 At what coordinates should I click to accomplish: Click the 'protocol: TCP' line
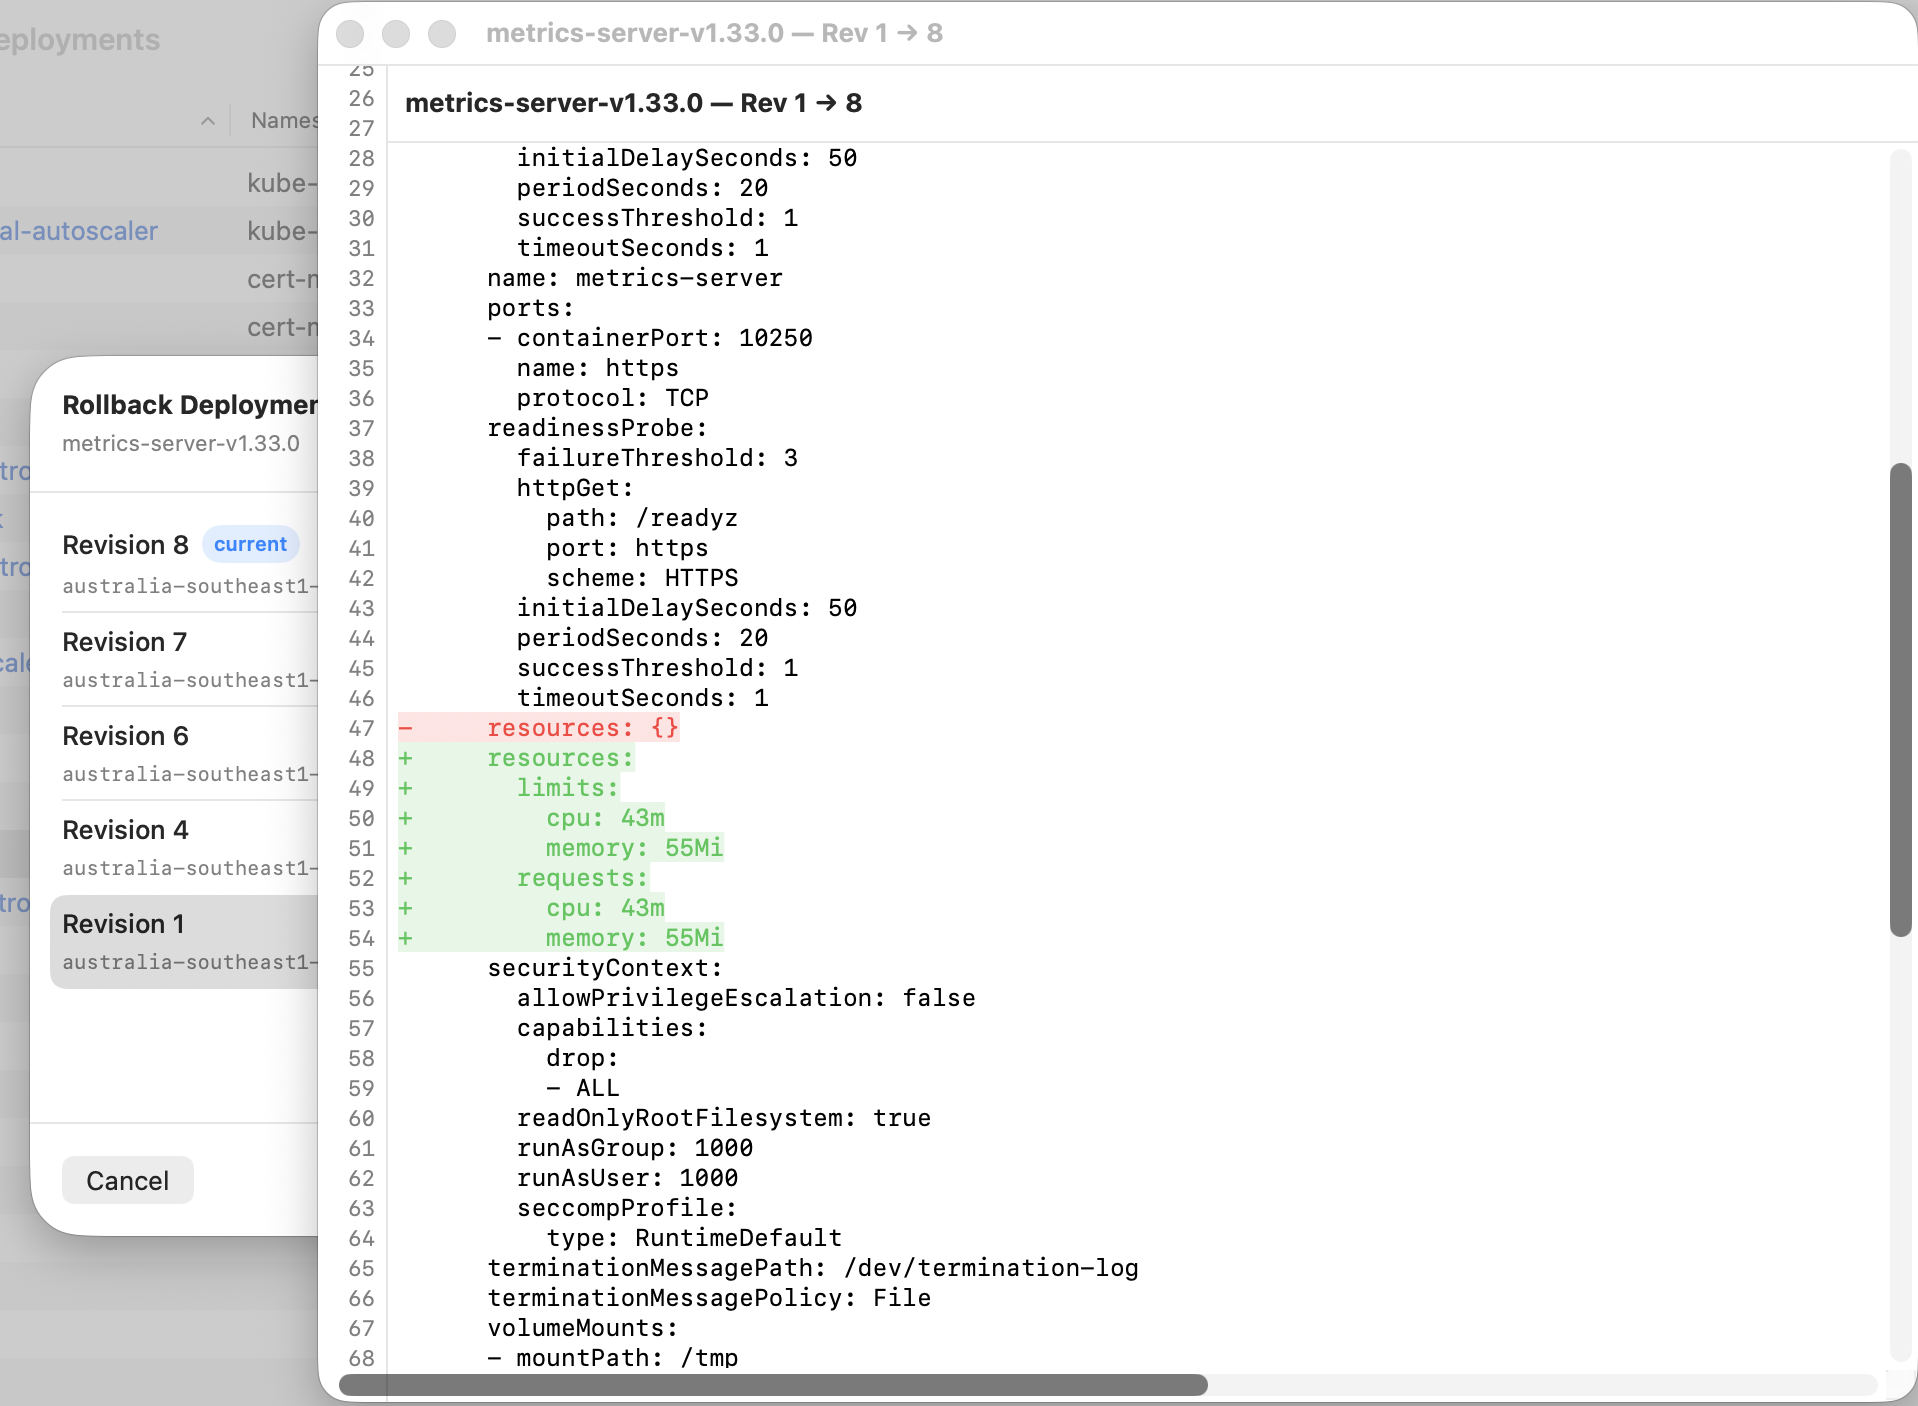click(612, 398)
